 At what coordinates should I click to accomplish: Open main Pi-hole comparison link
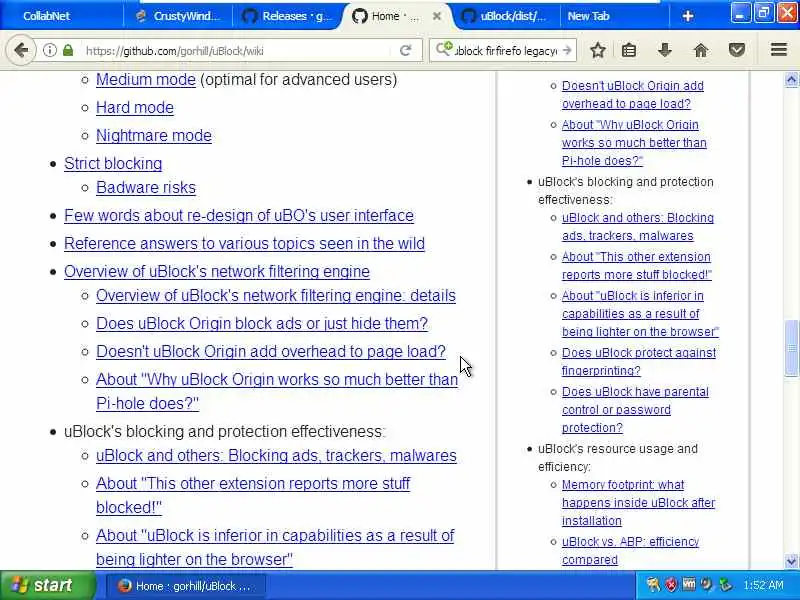[277, 392]
